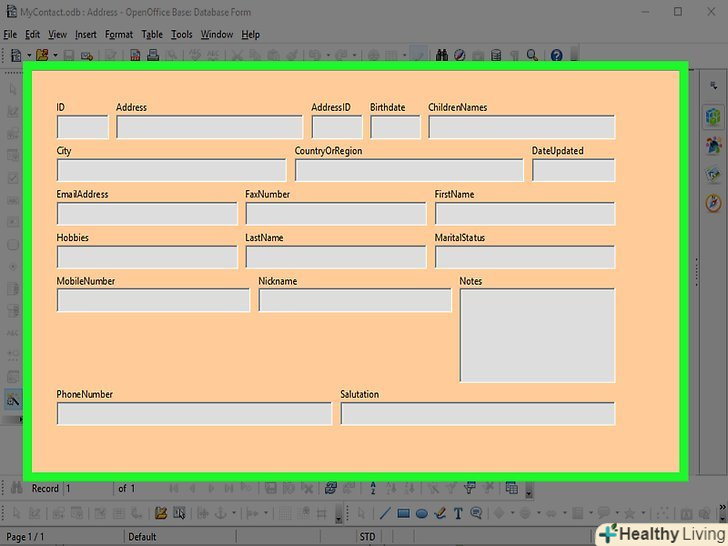Click the City input field
Image resolution: width=728 pixels, height=546 pixels.
pyautogui.click(x=171, y=170)
